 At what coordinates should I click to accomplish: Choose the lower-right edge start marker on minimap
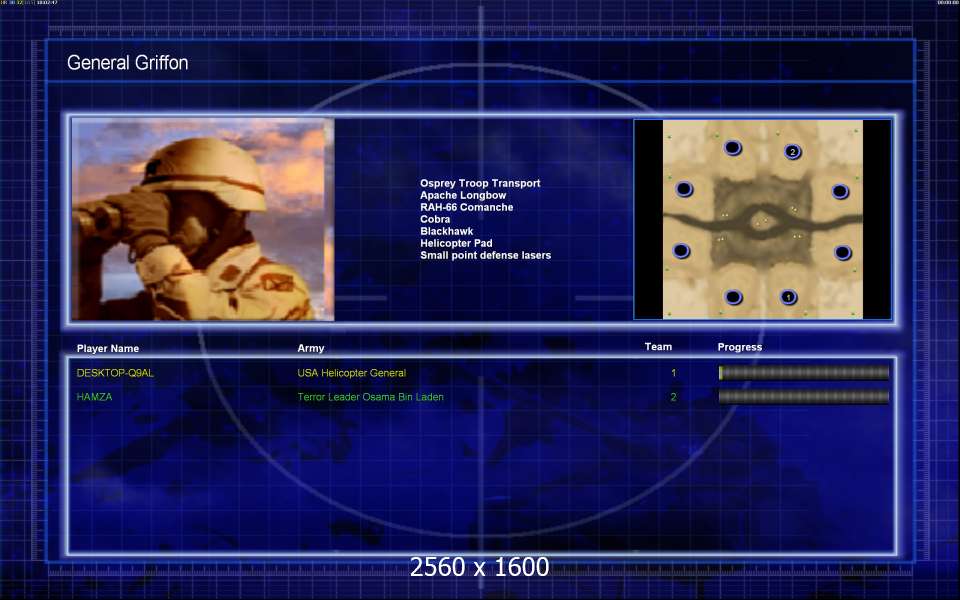pos(842,252)
